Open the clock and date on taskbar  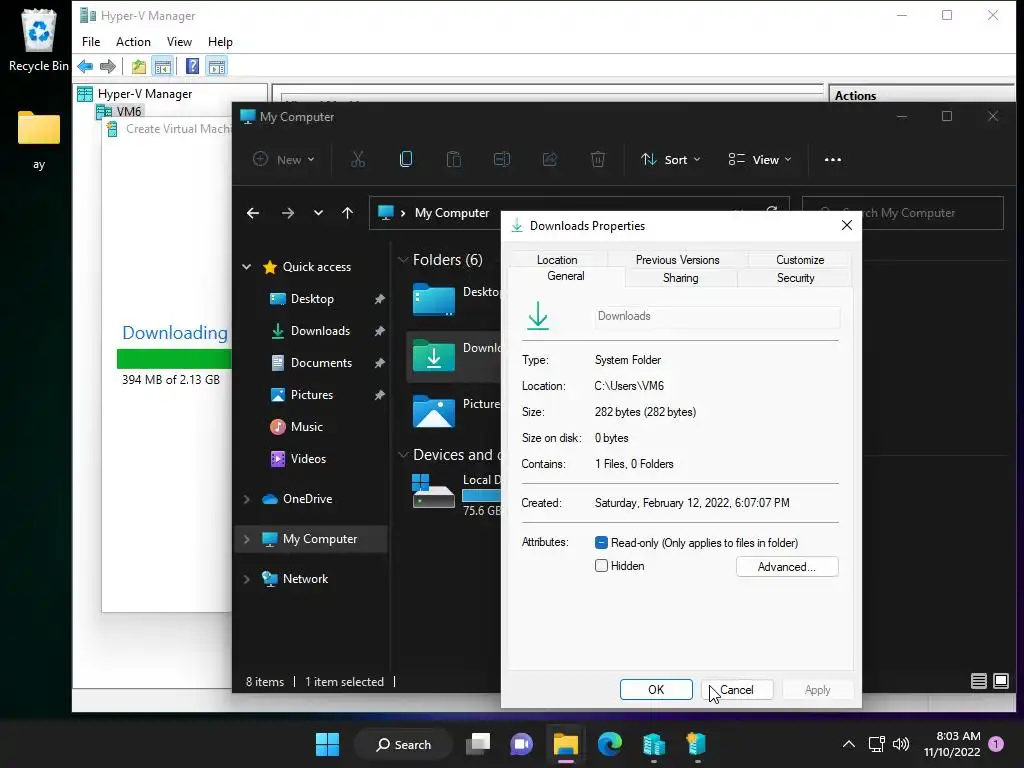pos(952,744)
